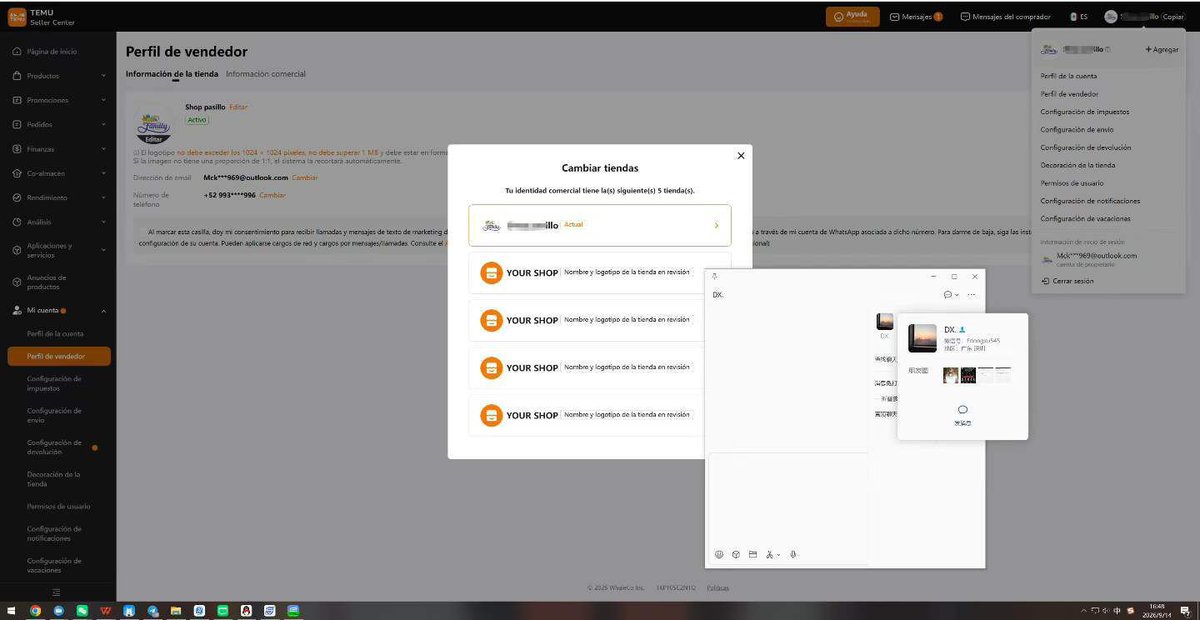
Task: Open Google Chrome from the taskbar
Action: 35,610
